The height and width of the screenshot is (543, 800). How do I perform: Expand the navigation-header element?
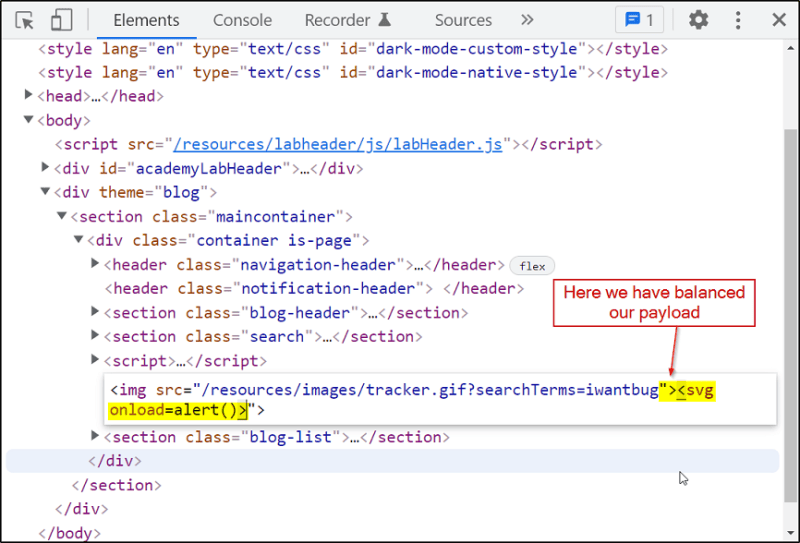[95, 263]
